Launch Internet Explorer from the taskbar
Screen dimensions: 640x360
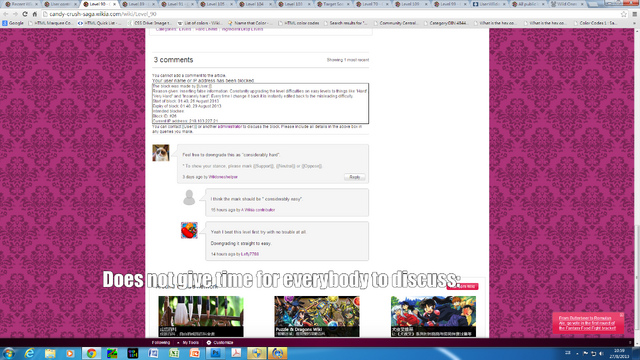point(29,353)
